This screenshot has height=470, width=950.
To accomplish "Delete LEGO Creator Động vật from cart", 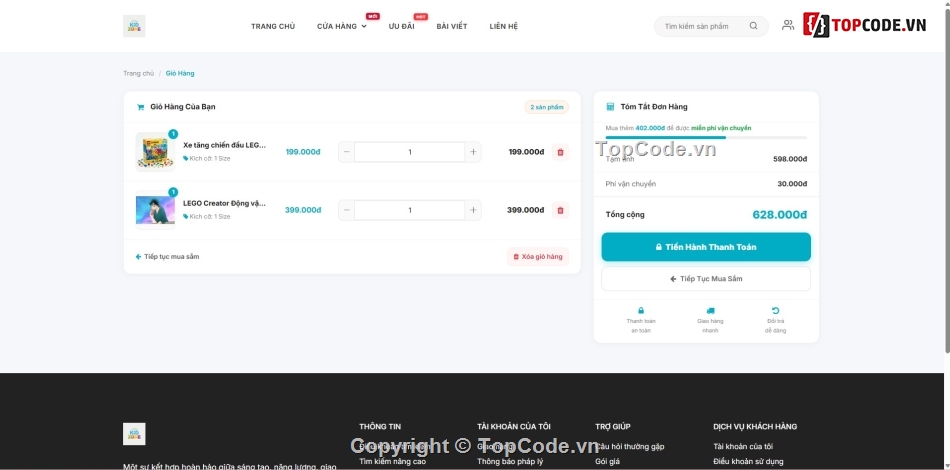I will 560,210.
